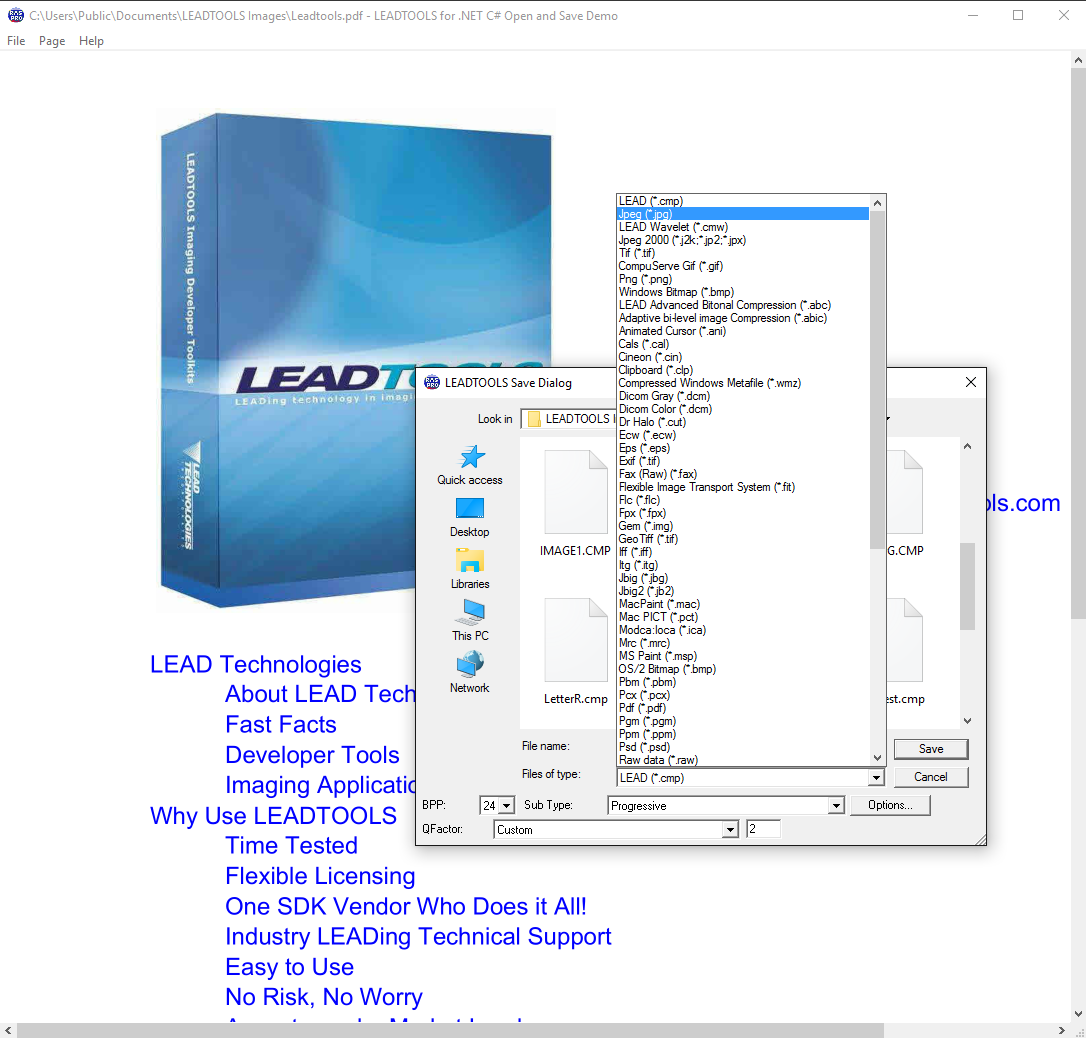This screenshot has width=1086, height=1038.
Task: Select Png (*.png) file type
Action: 742,279
